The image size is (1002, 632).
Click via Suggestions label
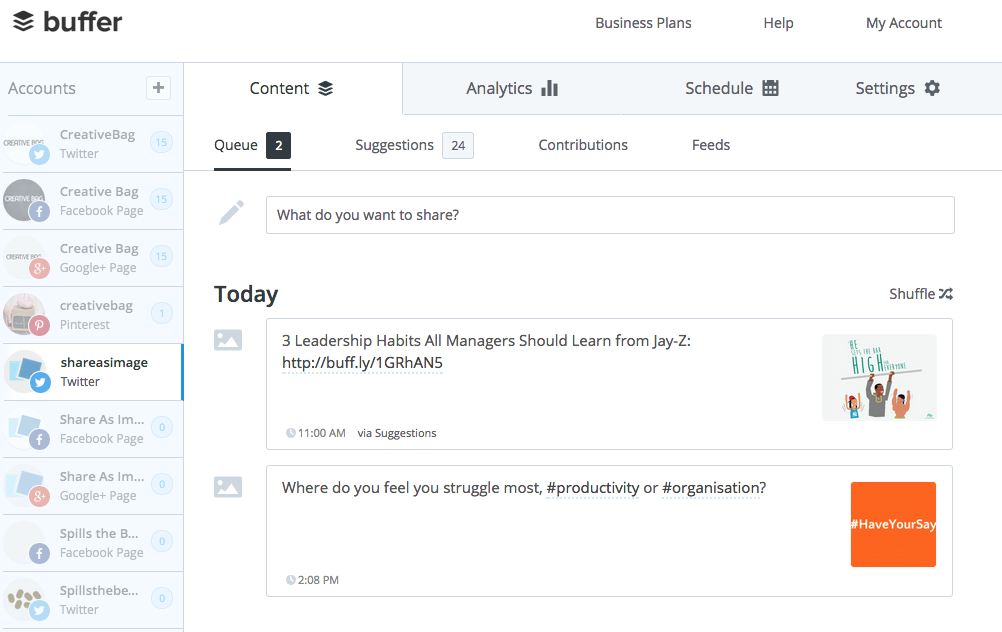(397, 433)
